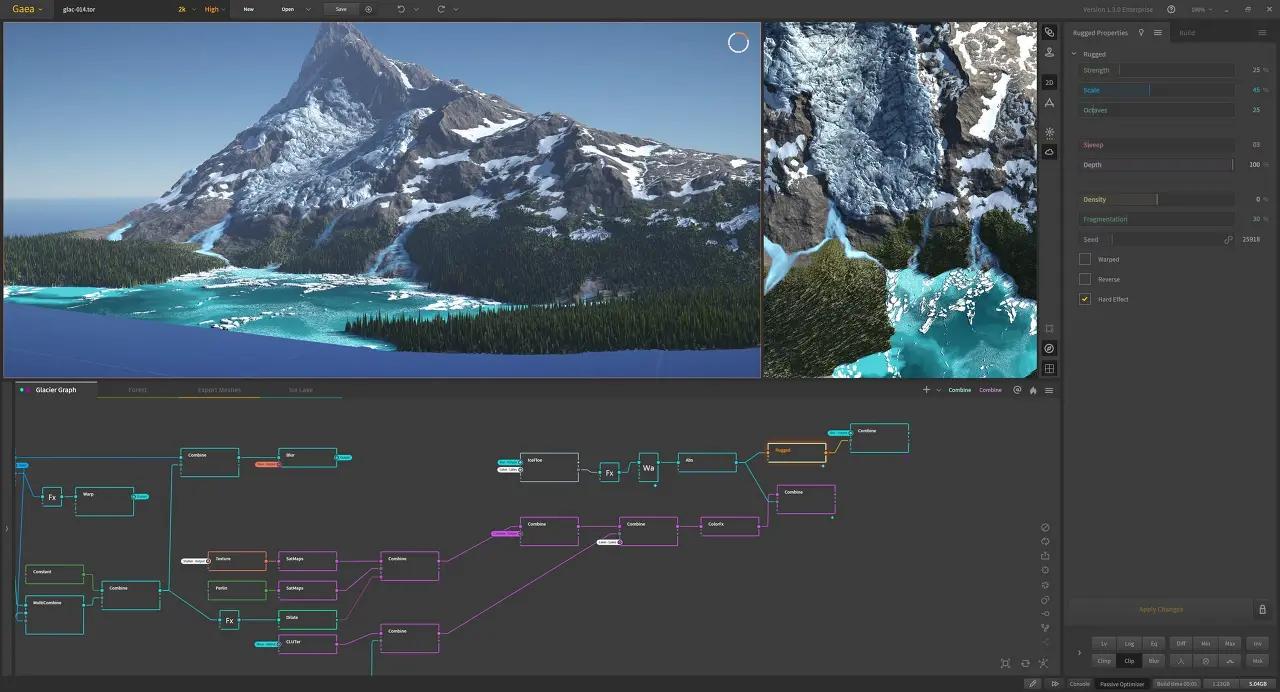Click the sun lighting icon in side toolbar

pos(1049,132)
